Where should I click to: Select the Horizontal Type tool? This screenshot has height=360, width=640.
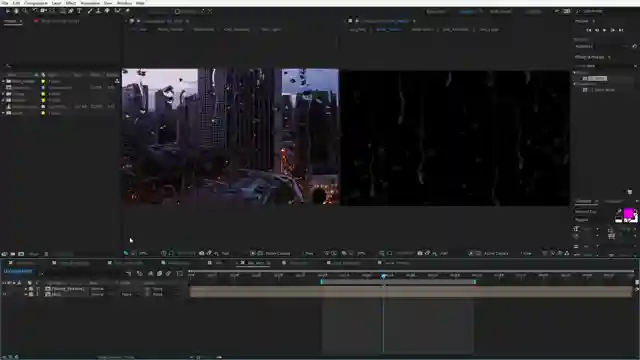79,11
